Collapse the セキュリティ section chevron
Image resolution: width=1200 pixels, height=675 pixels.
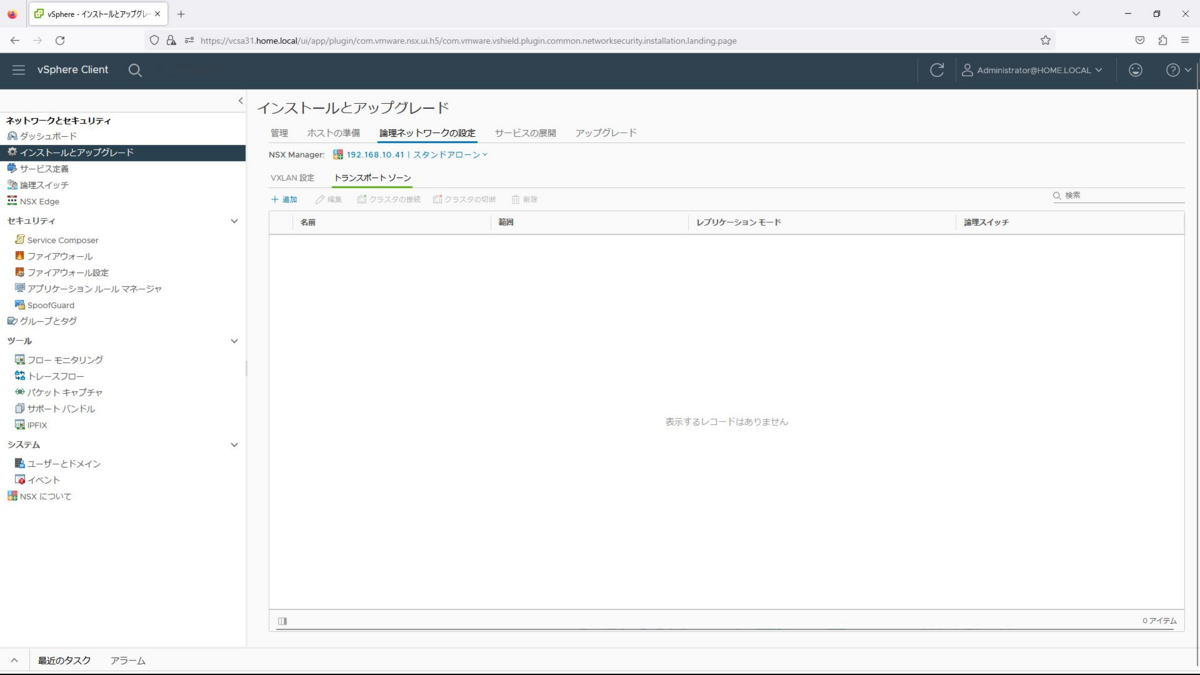point(235,221)
